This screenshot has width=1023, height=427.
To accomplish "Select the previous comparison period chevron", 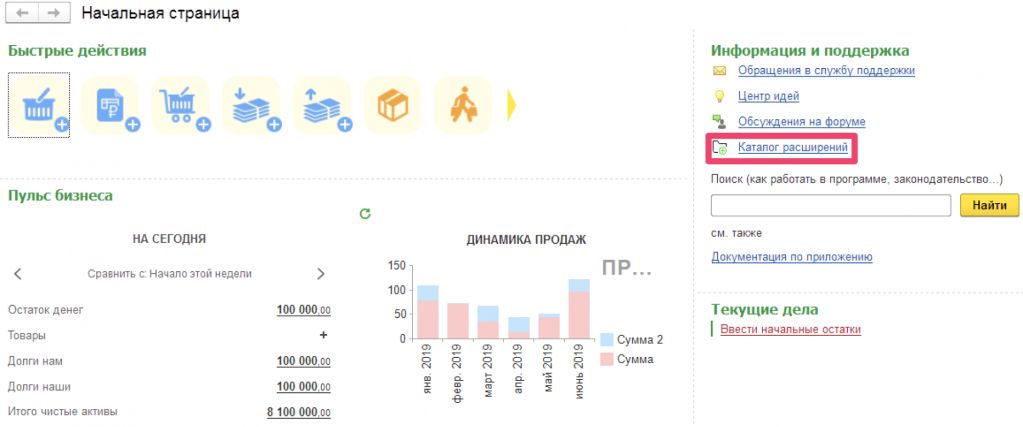I will pyautogui.click(x=18, y=274).
